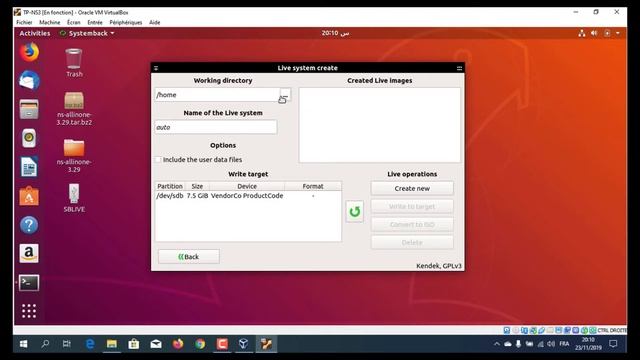This screenshot has width=640, height=360.
Task: Click inside the Created Live images list
Action: (x=380, y=125)
